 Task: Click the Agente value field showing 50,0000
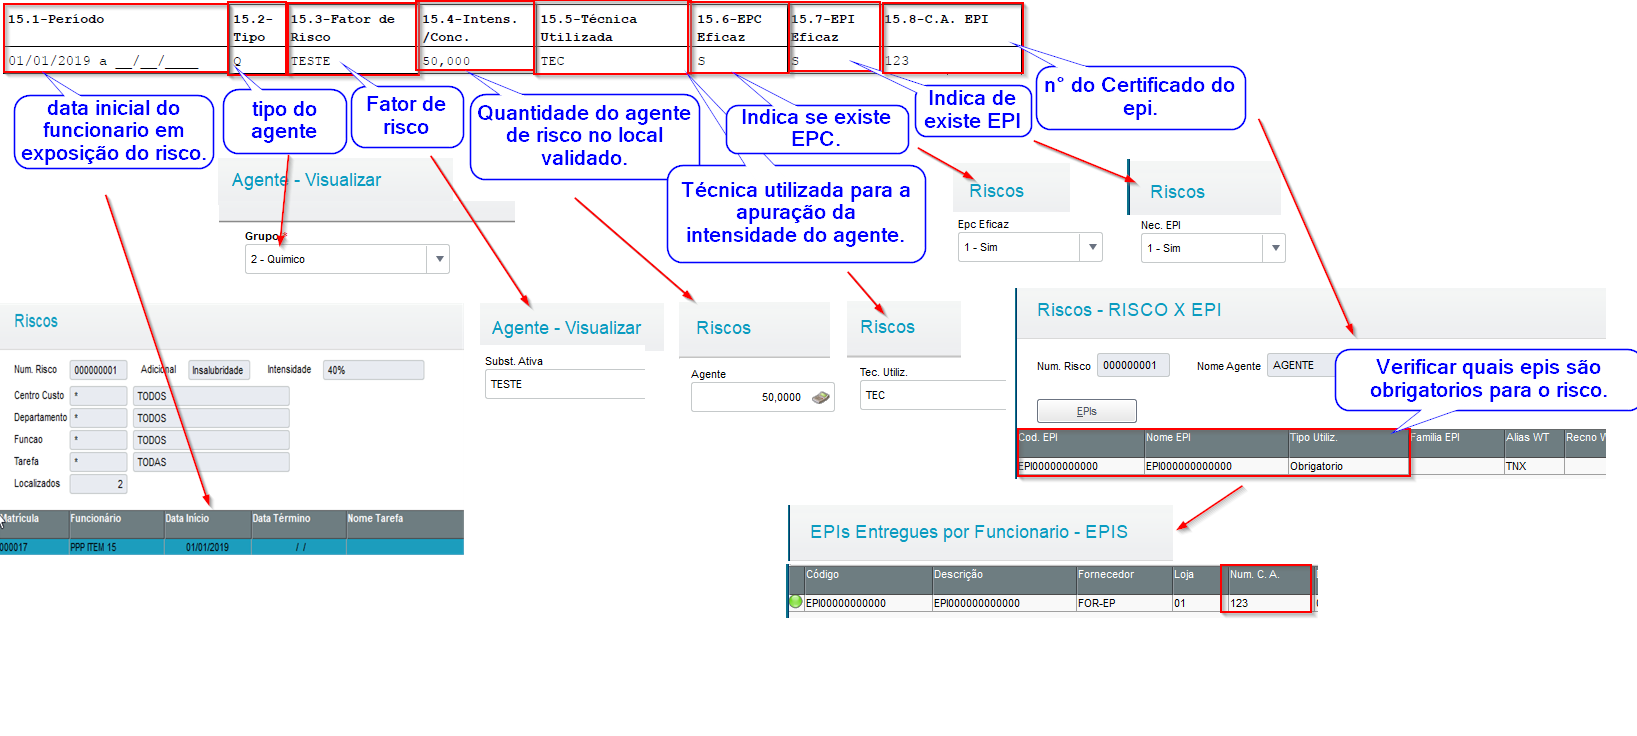(x=762, y=397)
